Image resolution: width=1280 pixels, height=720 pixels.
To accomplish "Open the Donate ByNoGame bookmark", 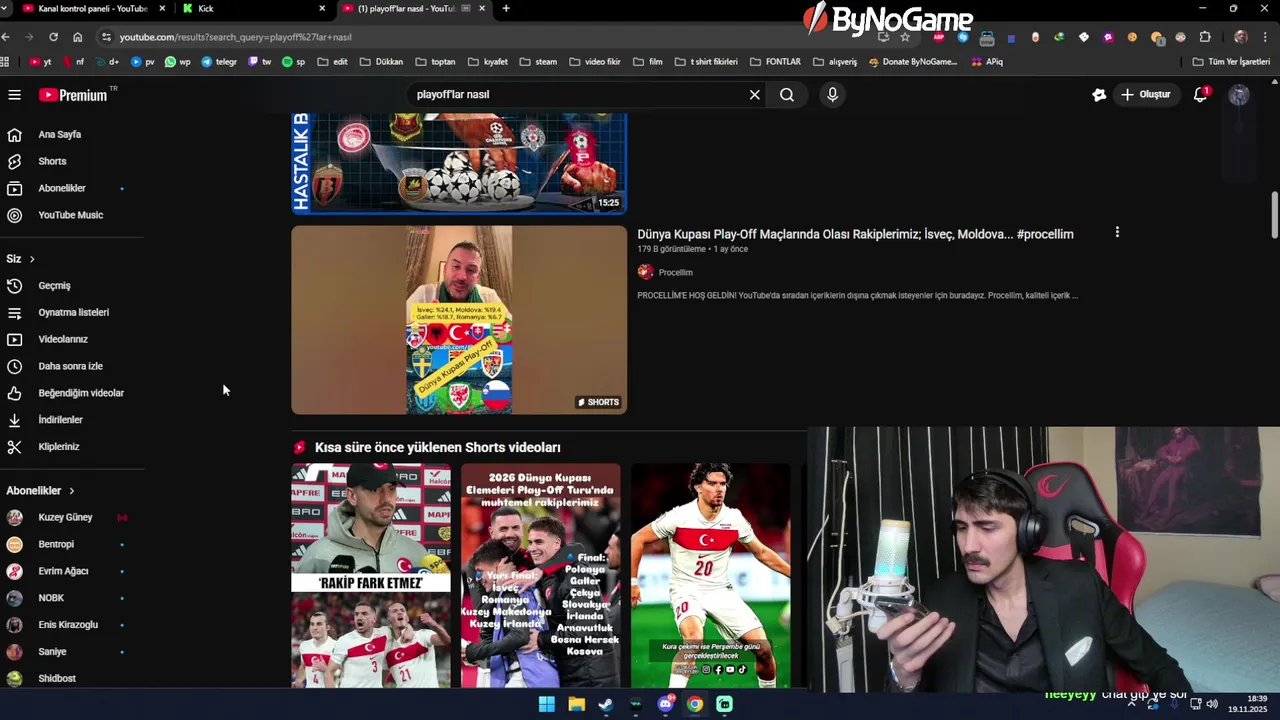I will pyautogui.click(x=912, y=62).
